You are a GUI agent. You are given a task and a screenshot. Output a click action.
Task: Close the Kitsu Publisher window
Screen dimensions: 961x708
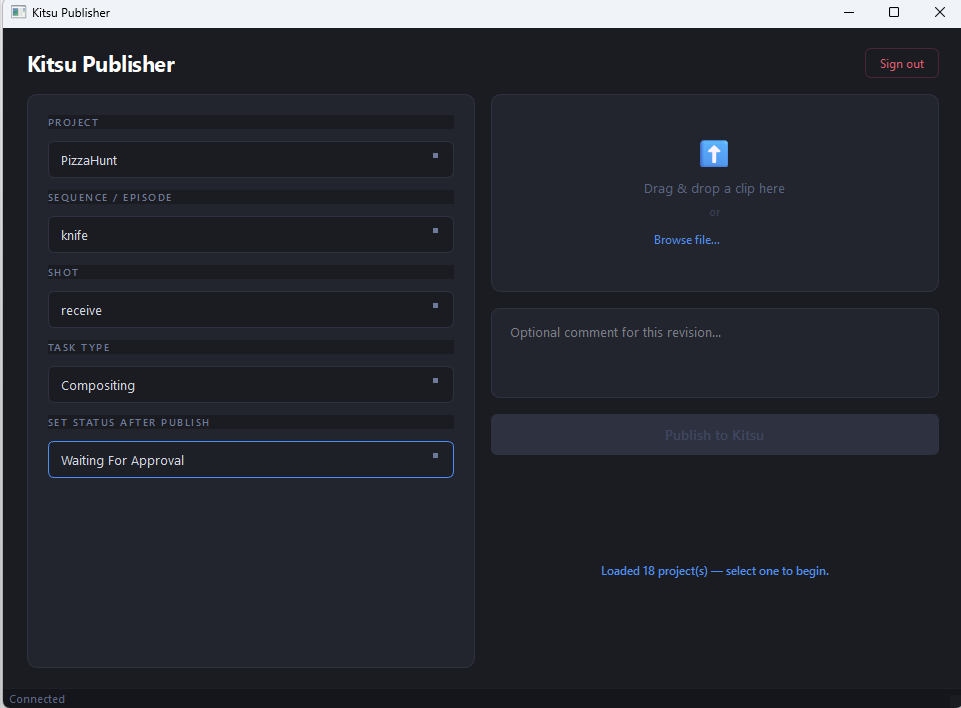[x=940, y=12]
